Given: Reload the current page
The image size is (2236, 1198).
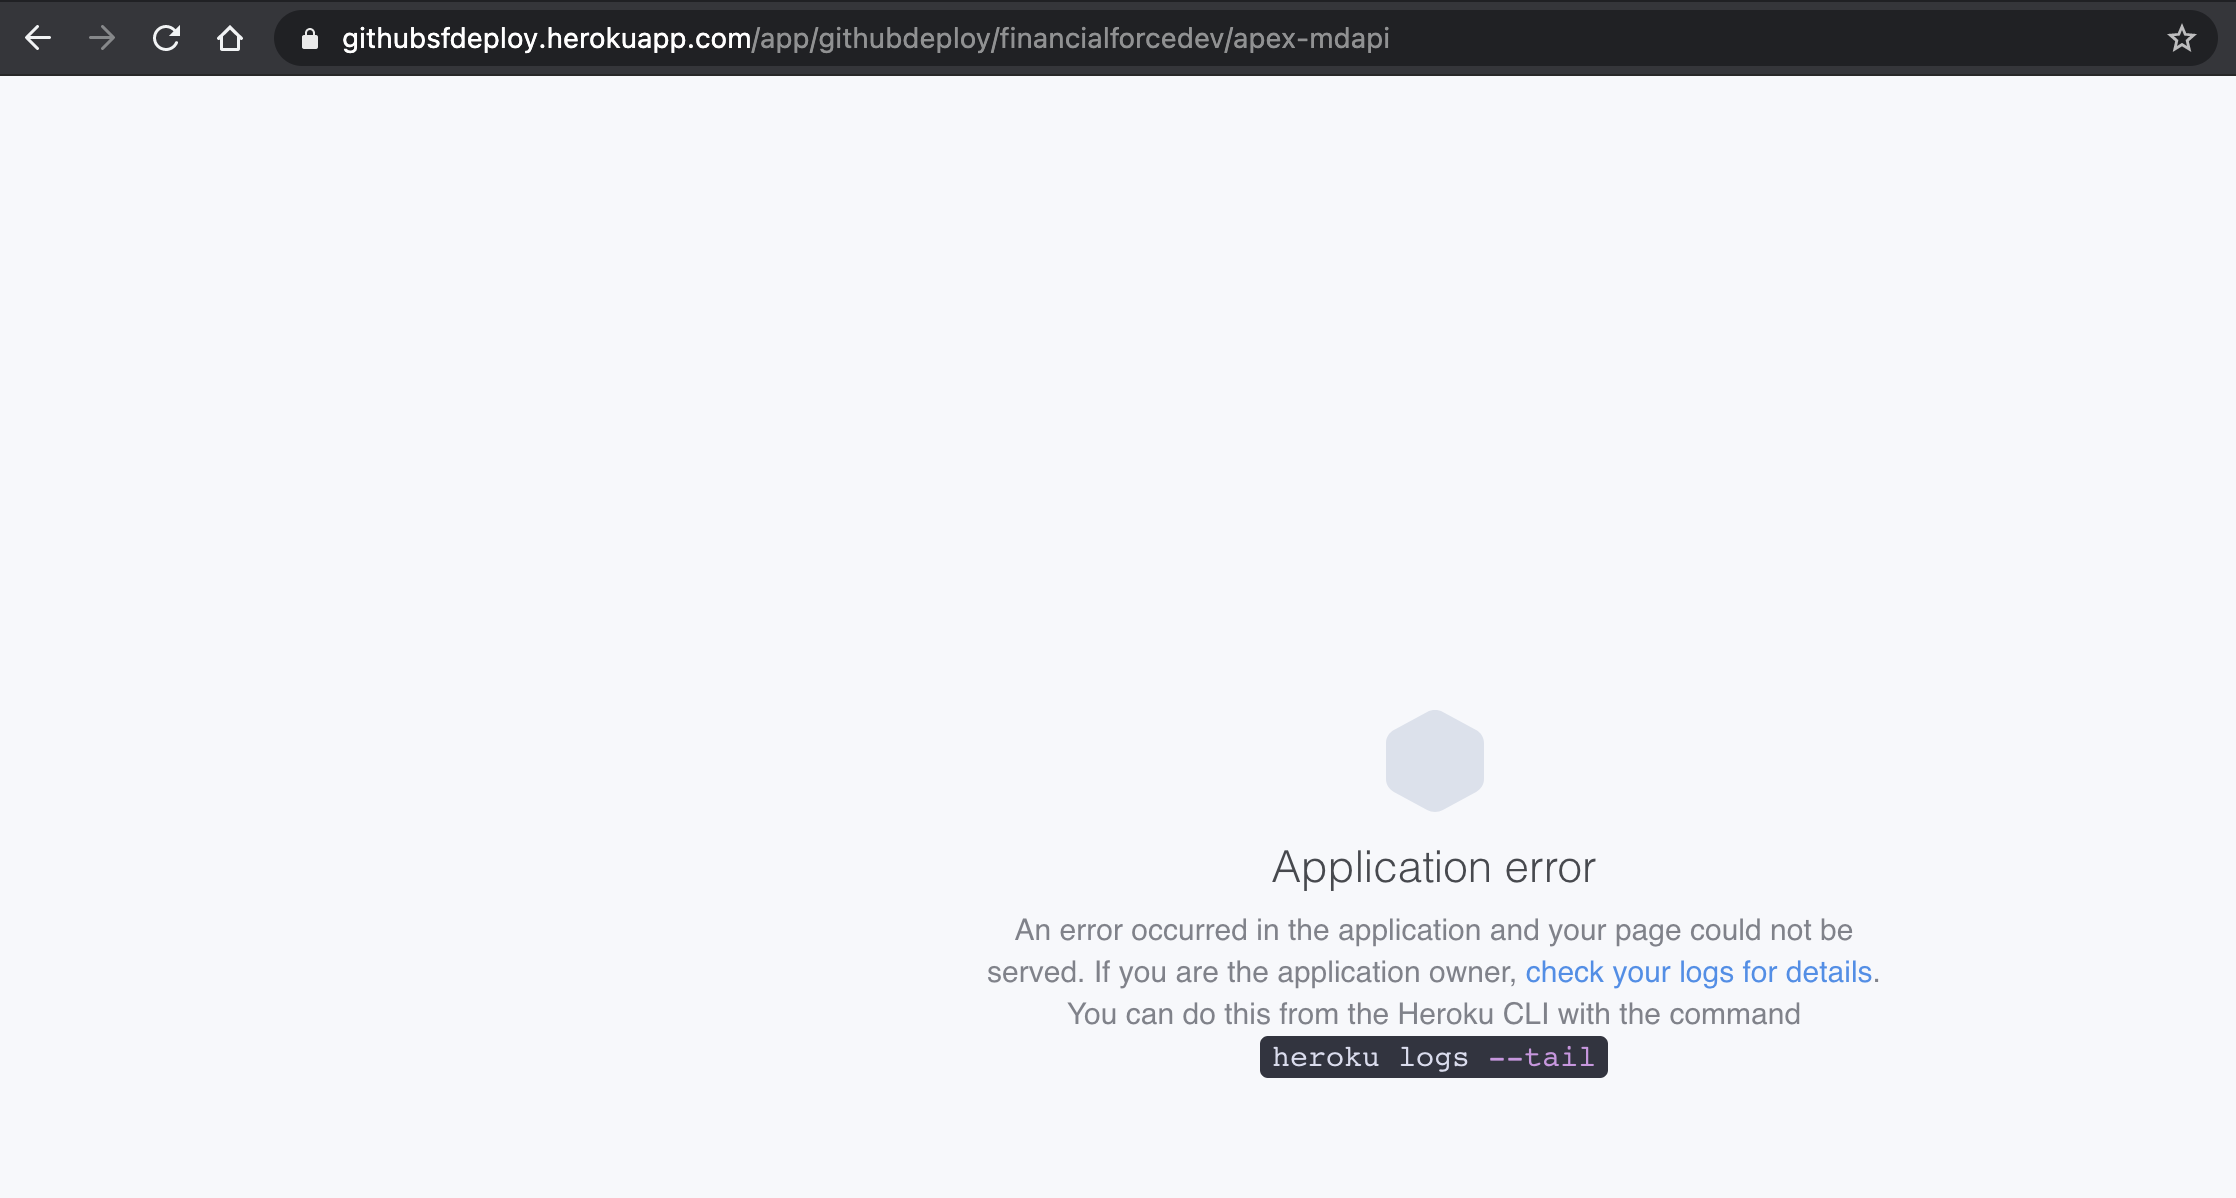Looking at the screenshot, I should pyautogui.click(x=166, y=38).
